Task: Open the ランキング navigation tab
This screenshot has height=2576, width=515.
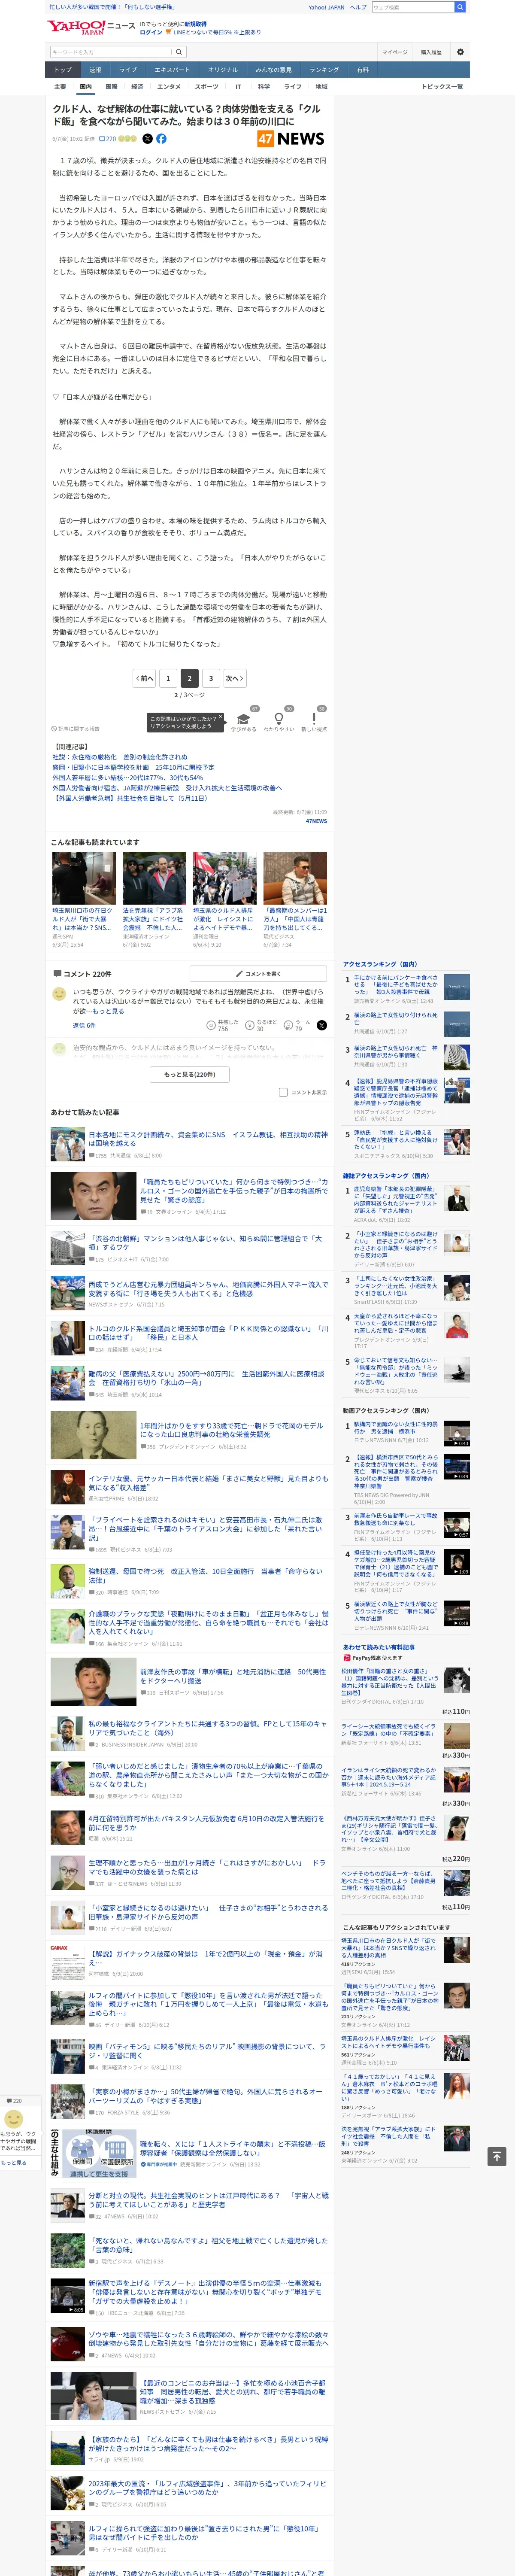Action: [x=324, y=70]
